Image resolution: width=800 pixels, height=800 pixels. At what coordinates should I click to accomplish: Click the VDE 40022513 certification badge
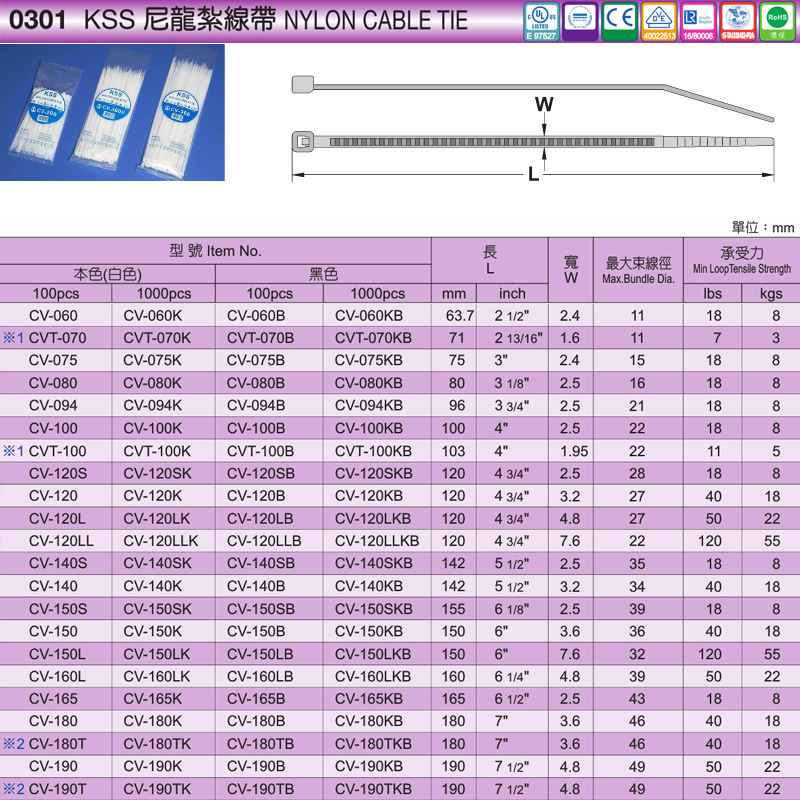point(659,21)
